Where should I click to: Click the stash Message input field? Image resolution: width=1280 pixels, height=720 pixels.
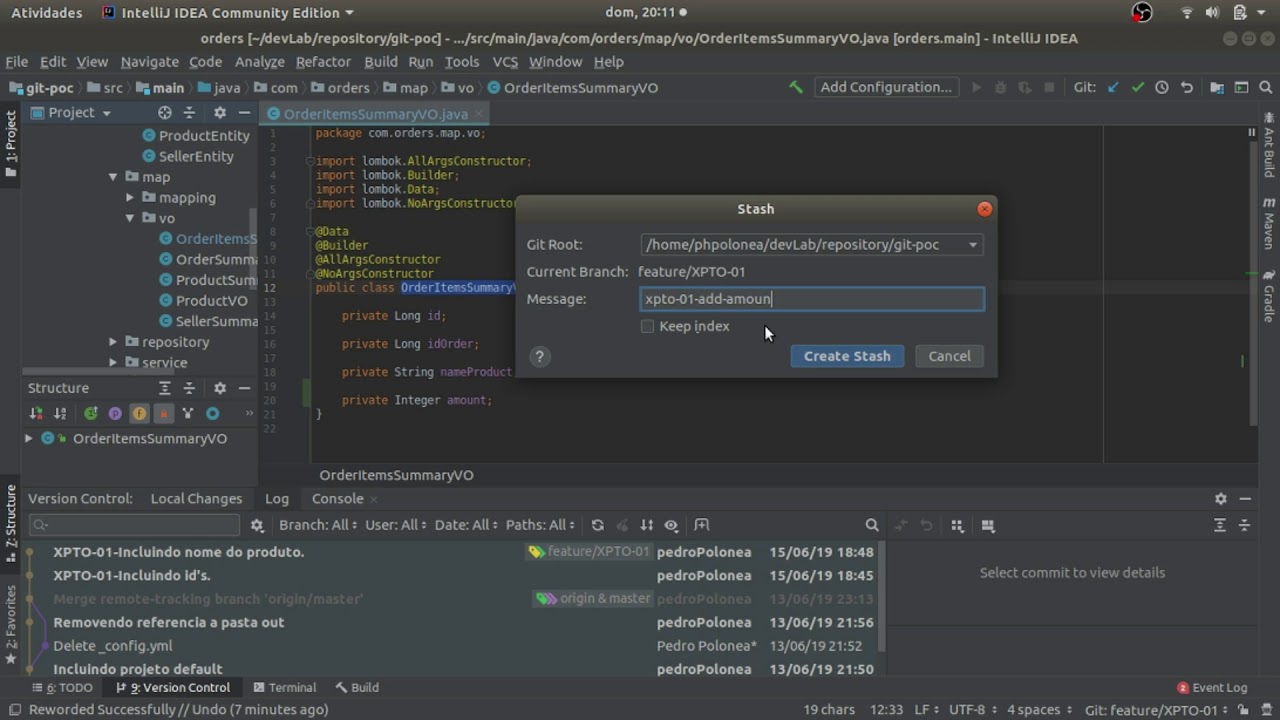point(812,299)
